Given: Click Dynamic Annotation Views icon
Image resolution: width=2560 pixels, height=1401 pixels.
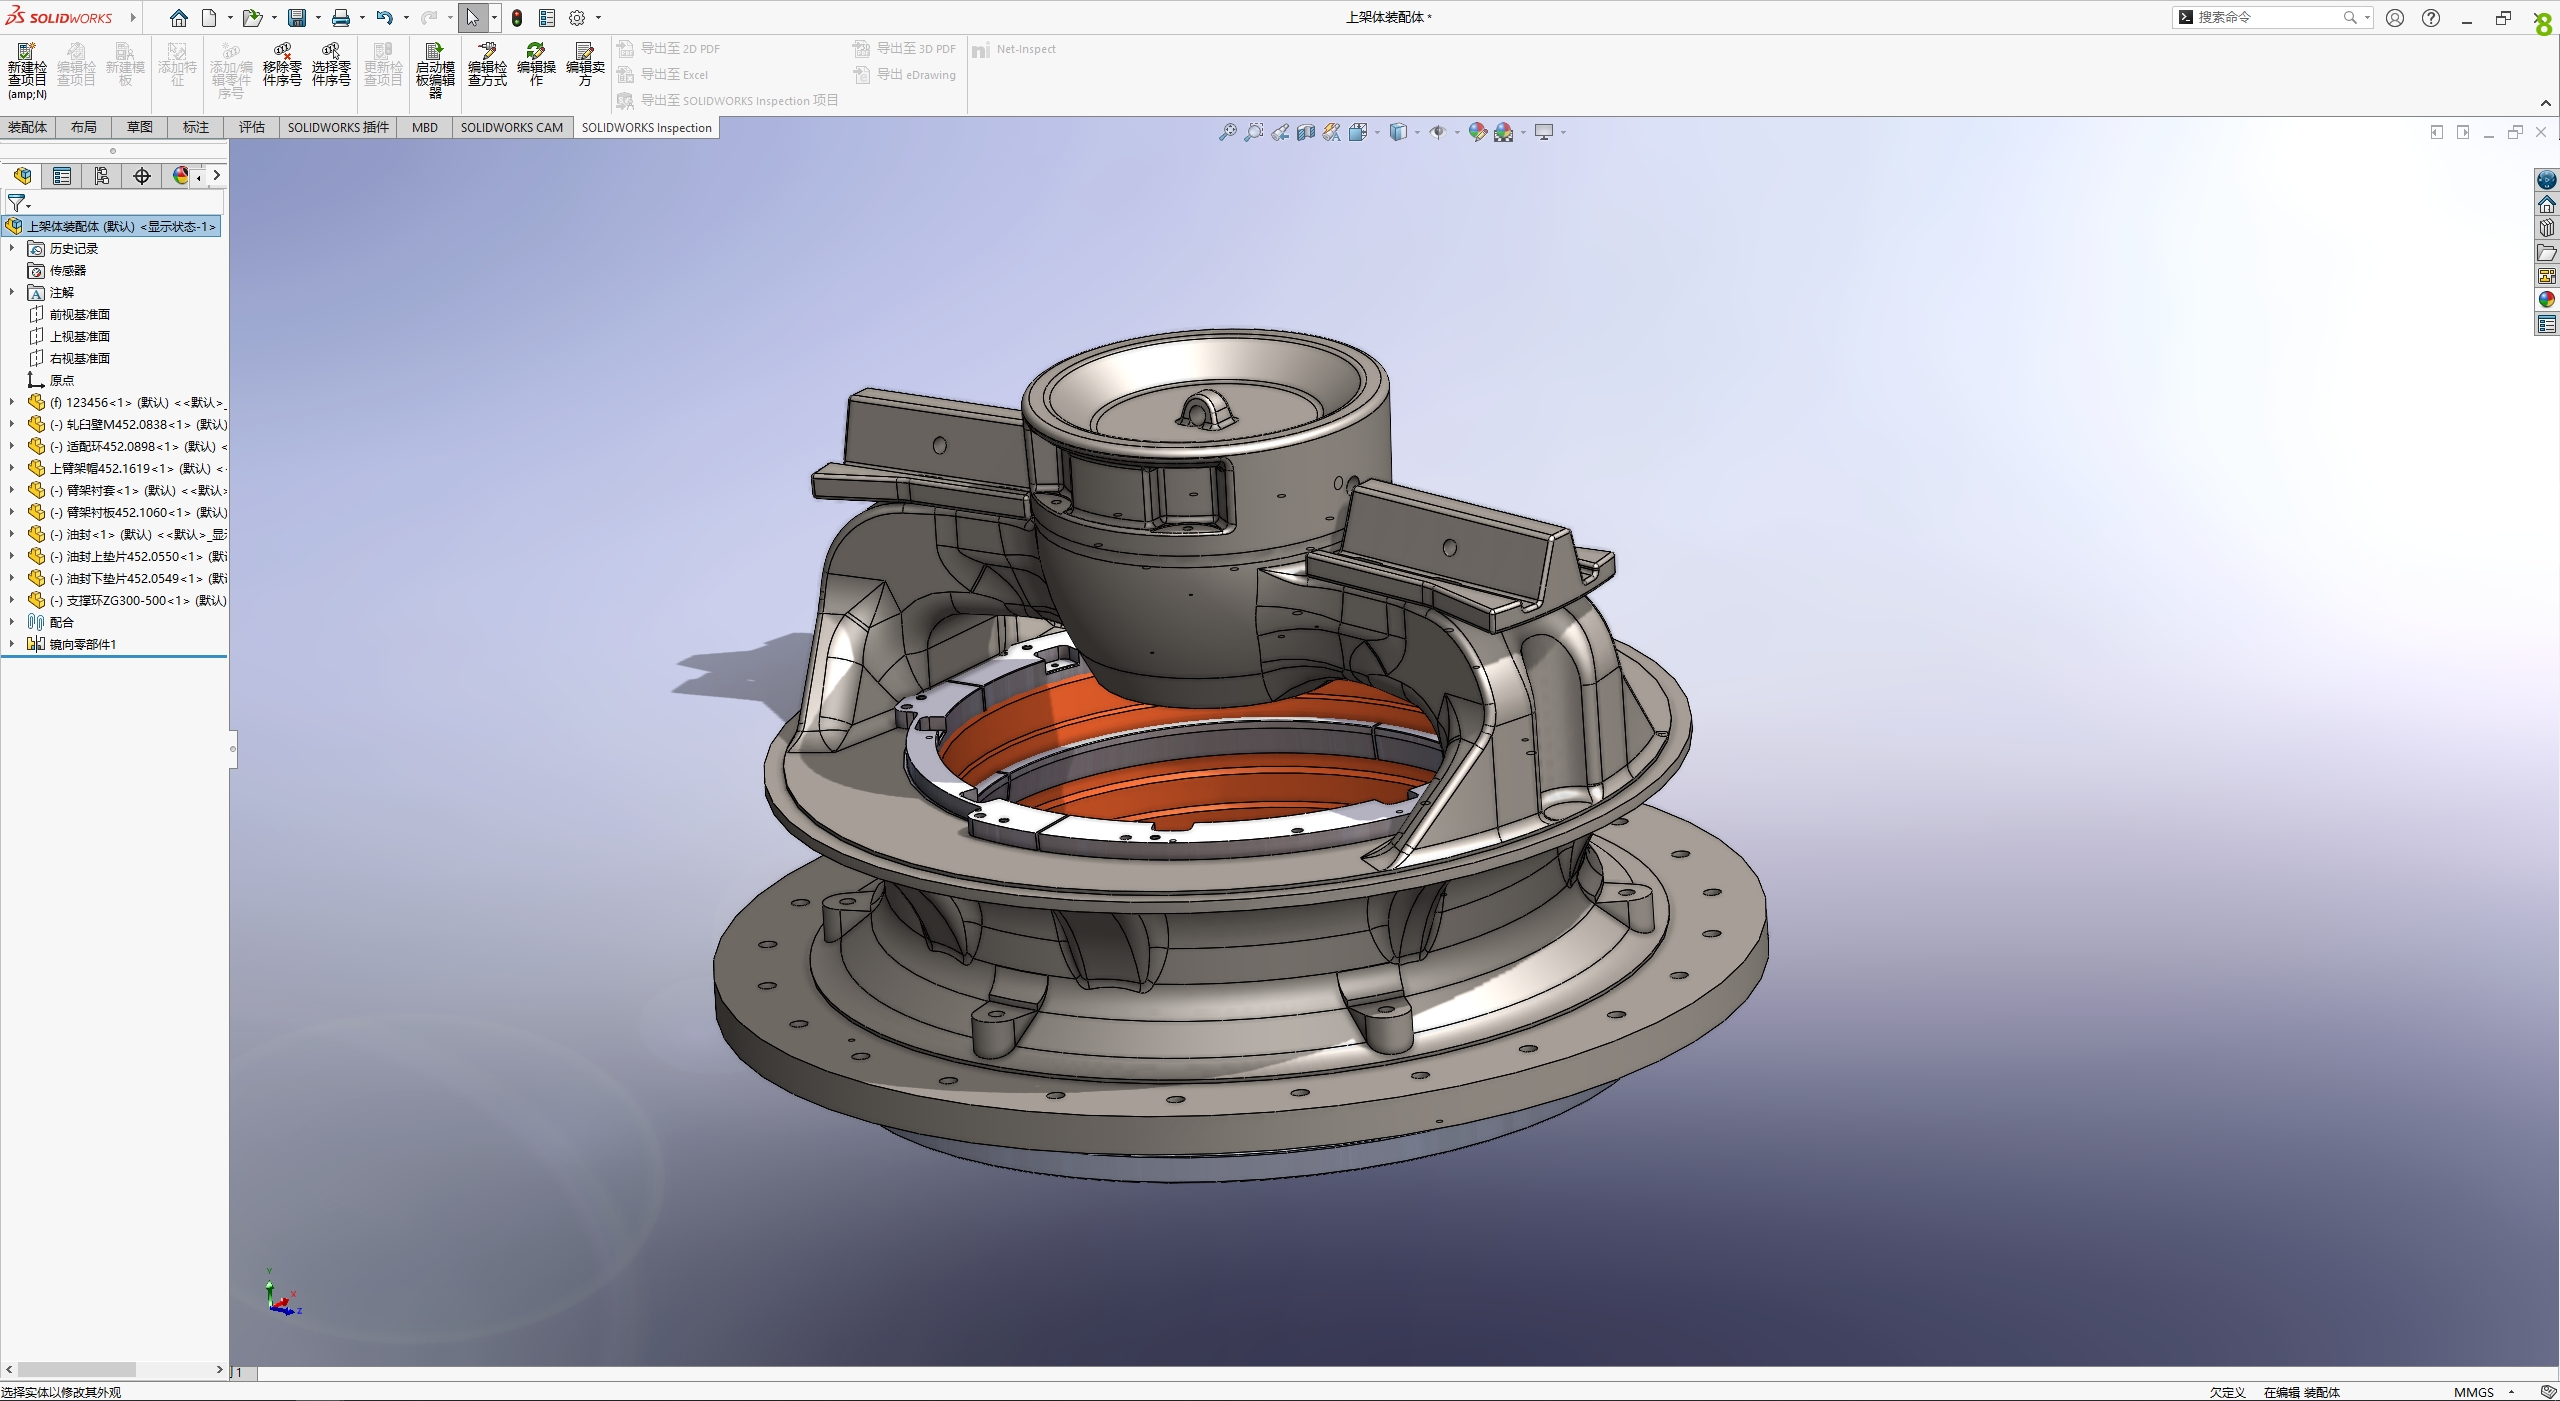Looking at the screenshot, I should (1332, 132).
